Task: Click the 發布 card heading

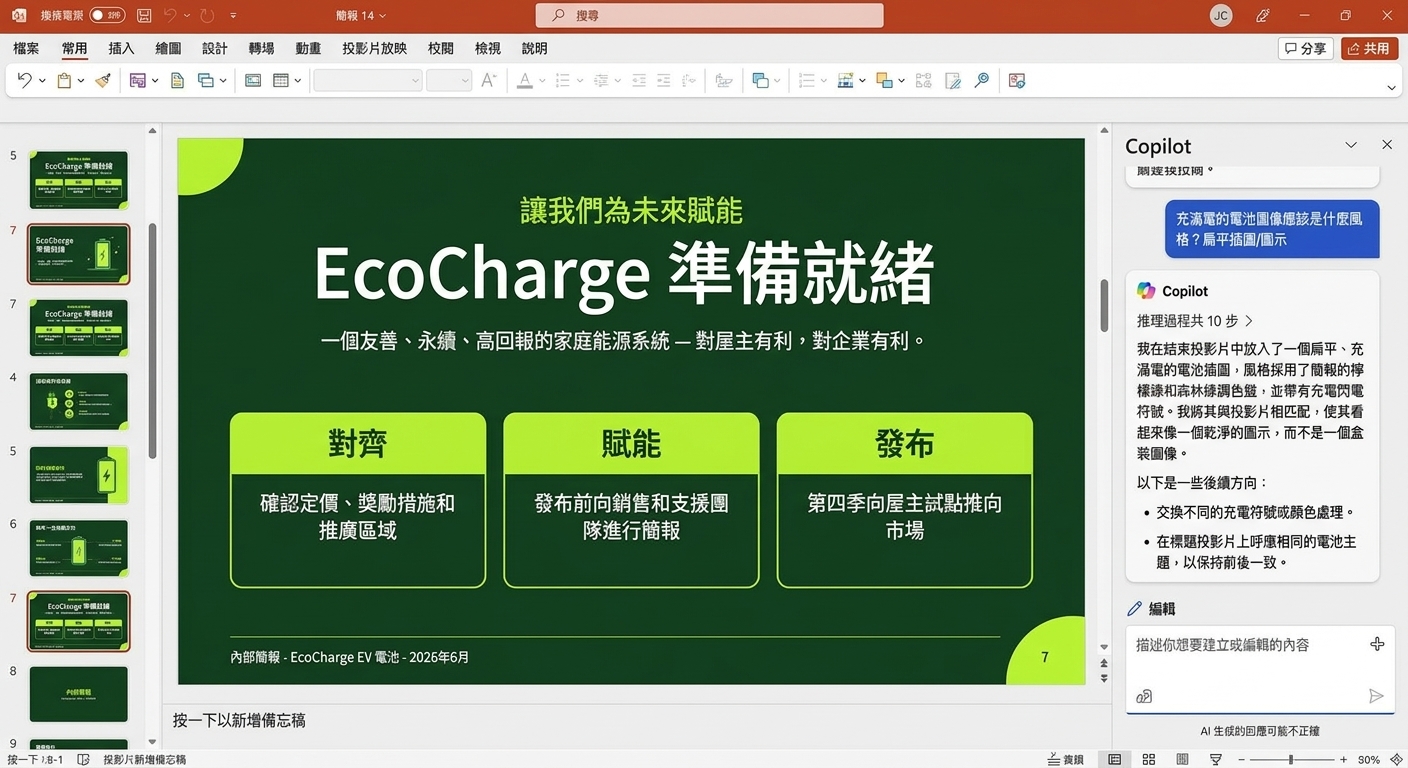Action: click(x=904, y=443)
